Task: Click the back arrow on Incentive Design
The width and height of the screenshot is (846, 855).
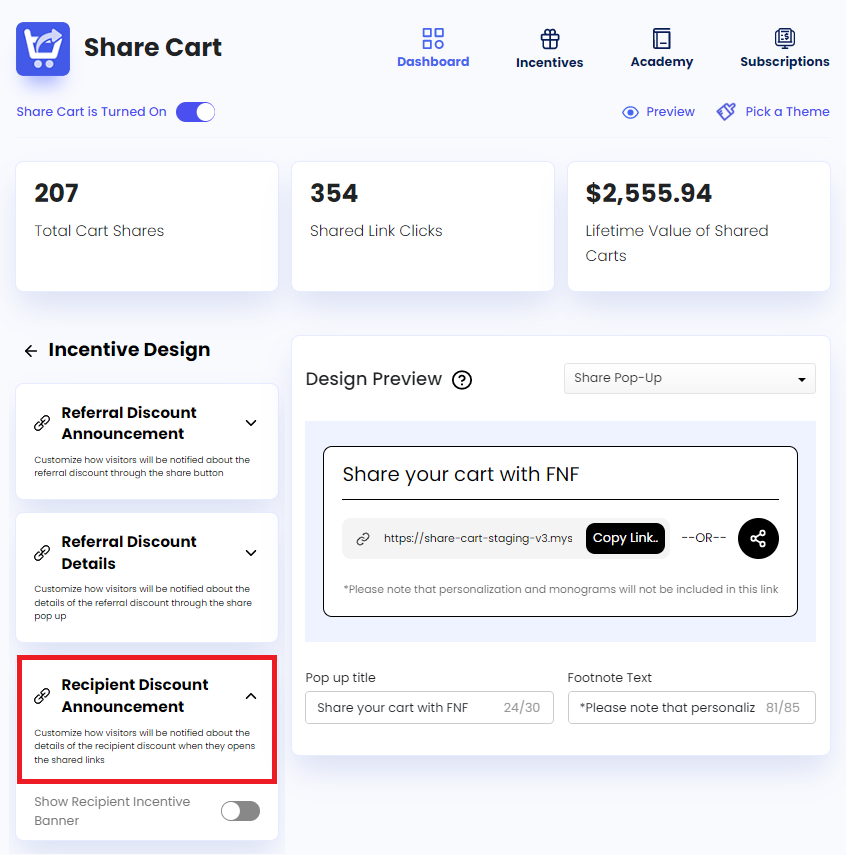Action: pyautogui.click(x=30, y=349)
